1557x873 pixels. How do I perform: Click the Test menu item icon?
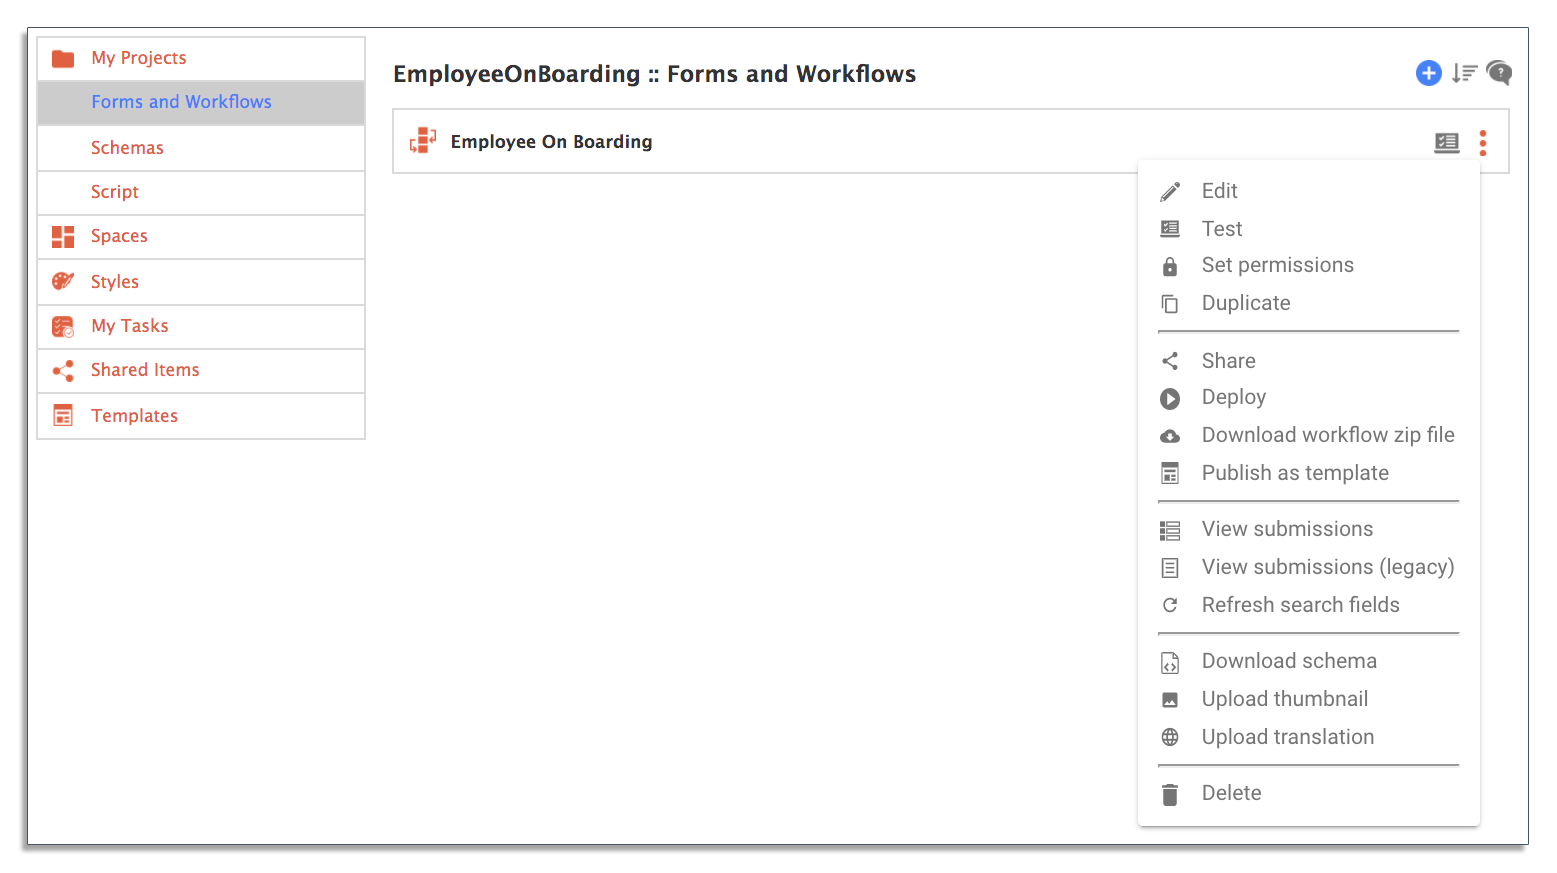(1170, 229)
